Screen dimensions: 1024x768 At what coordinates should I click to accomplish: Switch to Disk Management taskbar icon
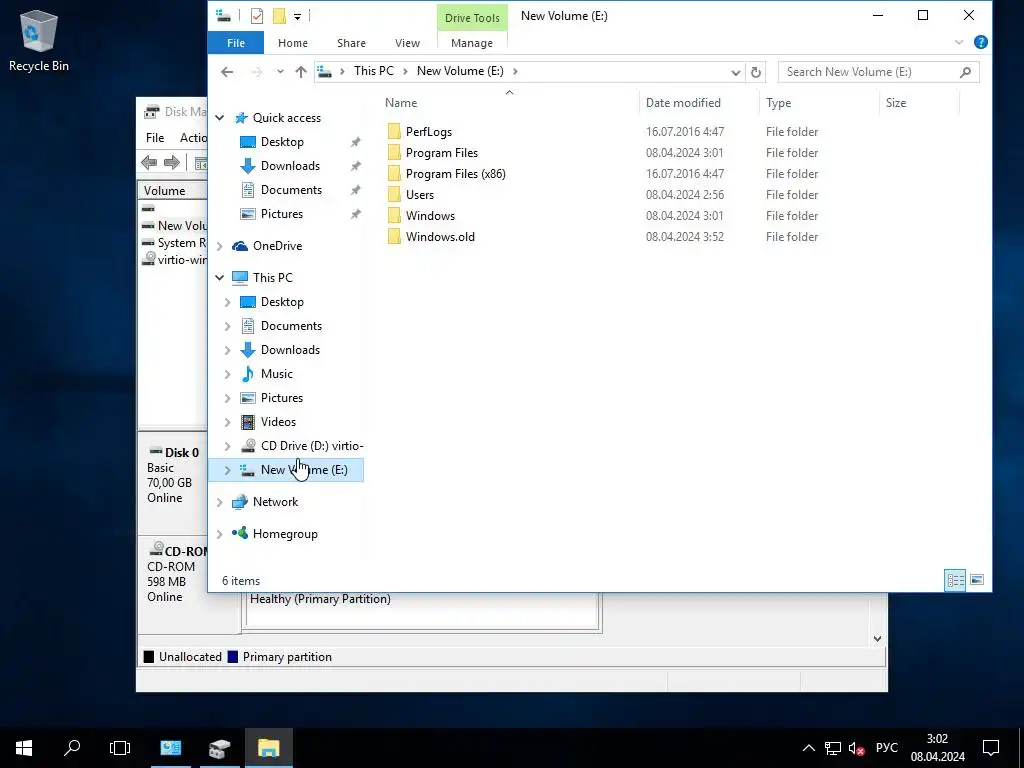coord(219,748)
